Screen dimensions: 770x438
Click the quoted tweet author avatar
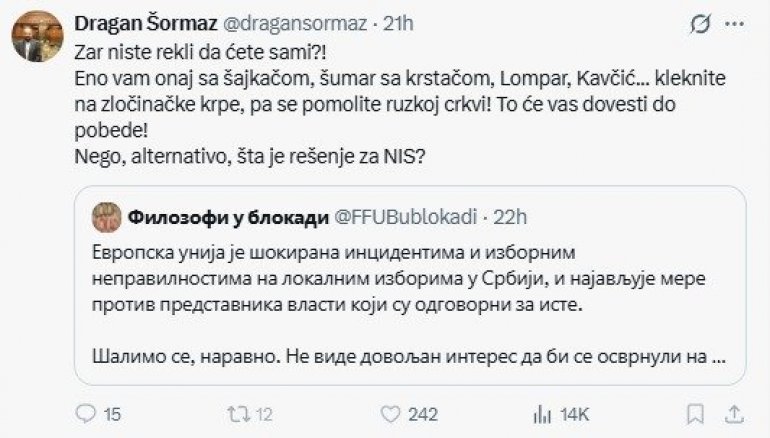[104, 215]
